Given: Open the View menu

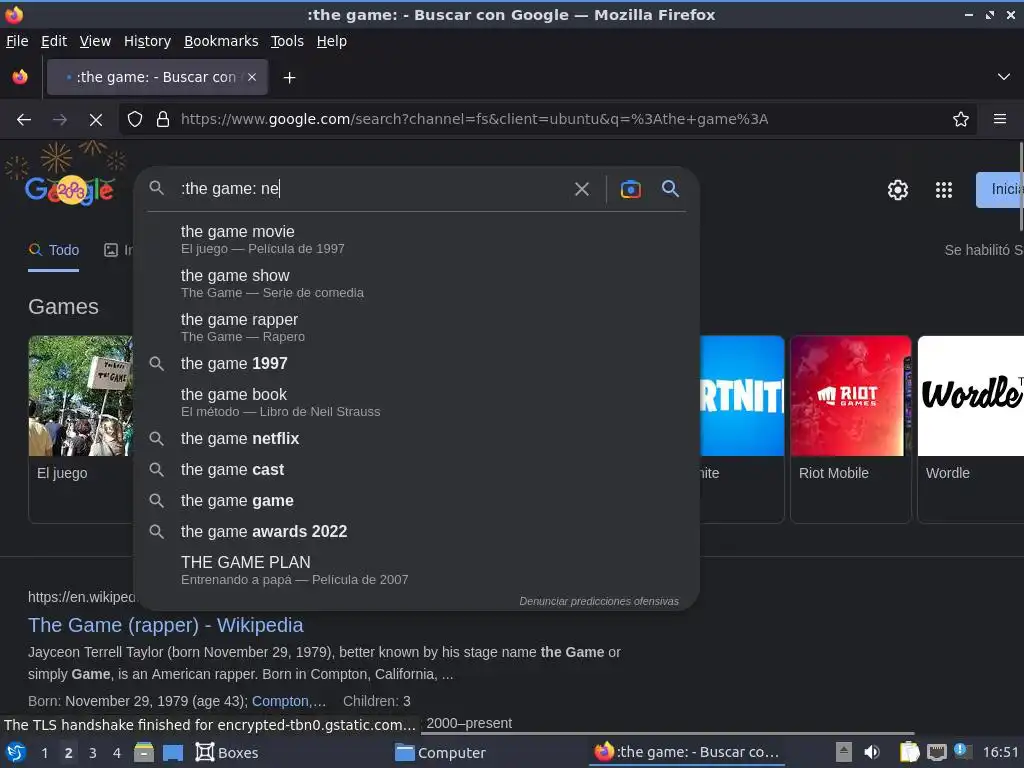Looking at the screenshot, I should [95, 41].
